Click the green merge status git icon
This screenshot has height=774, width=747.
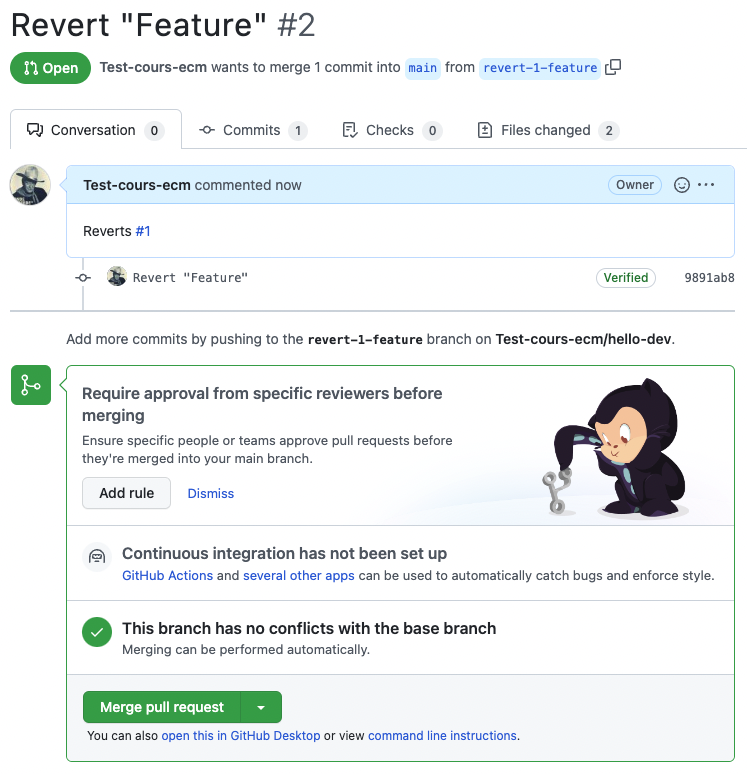click(x=31, y=385)
